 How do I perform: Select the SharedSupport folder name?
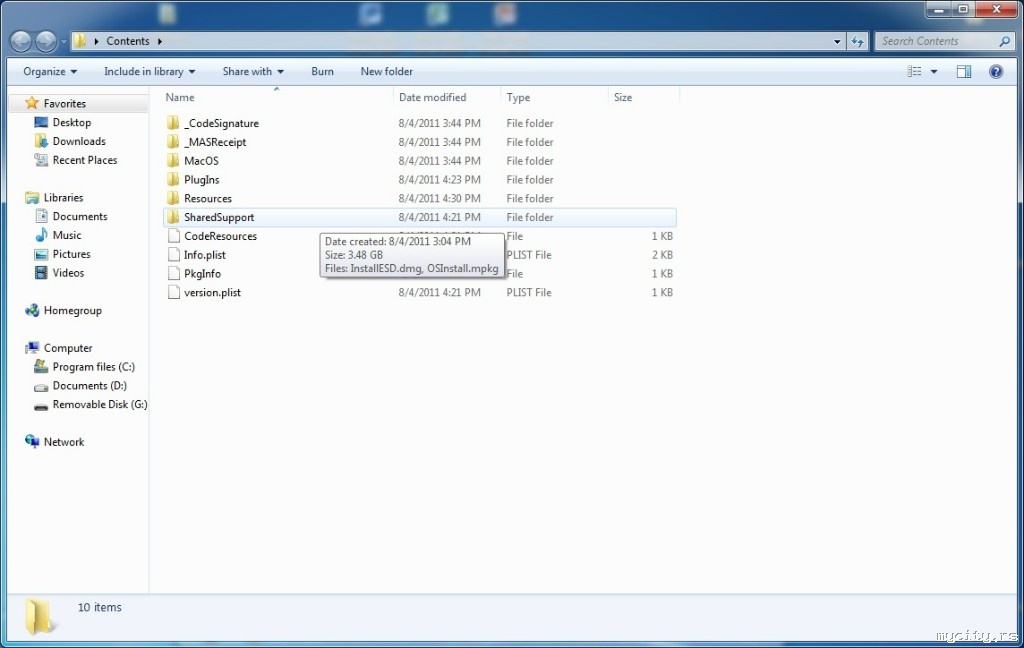219,218
